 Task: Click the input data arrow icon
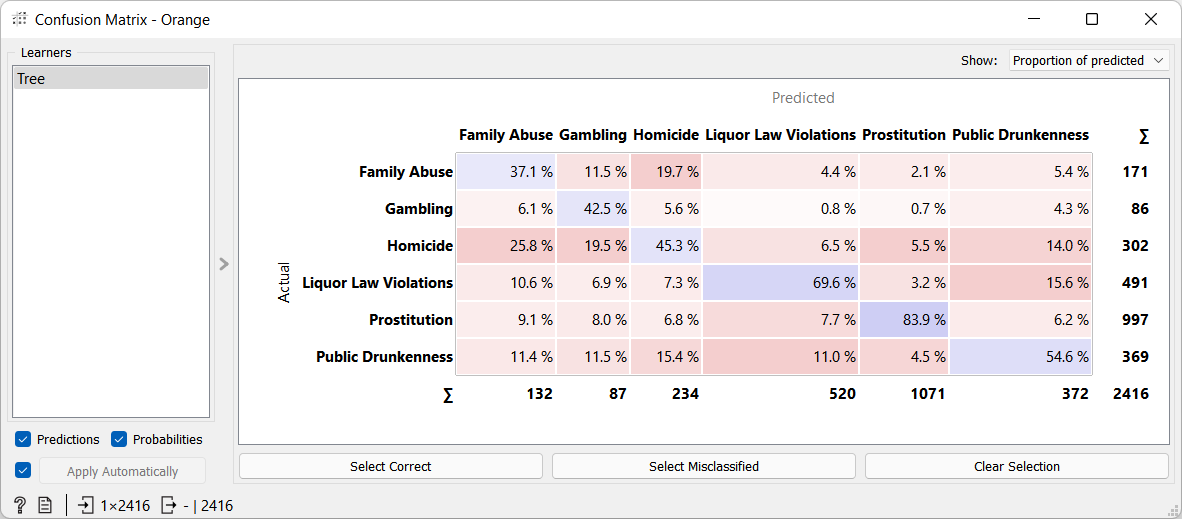click(x=86, y=505)
